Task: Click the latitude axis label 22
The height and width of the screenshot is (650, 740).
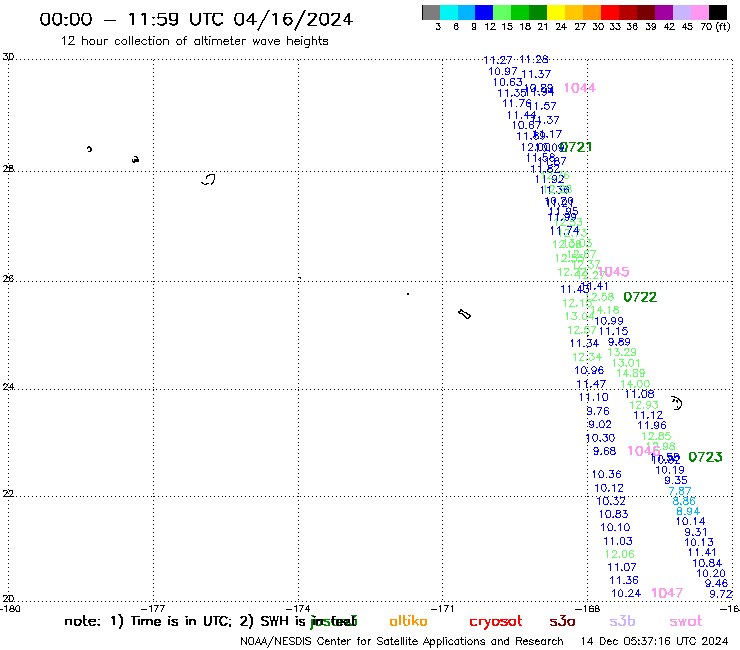Action: pyautogui.click(x=8, y=494)
